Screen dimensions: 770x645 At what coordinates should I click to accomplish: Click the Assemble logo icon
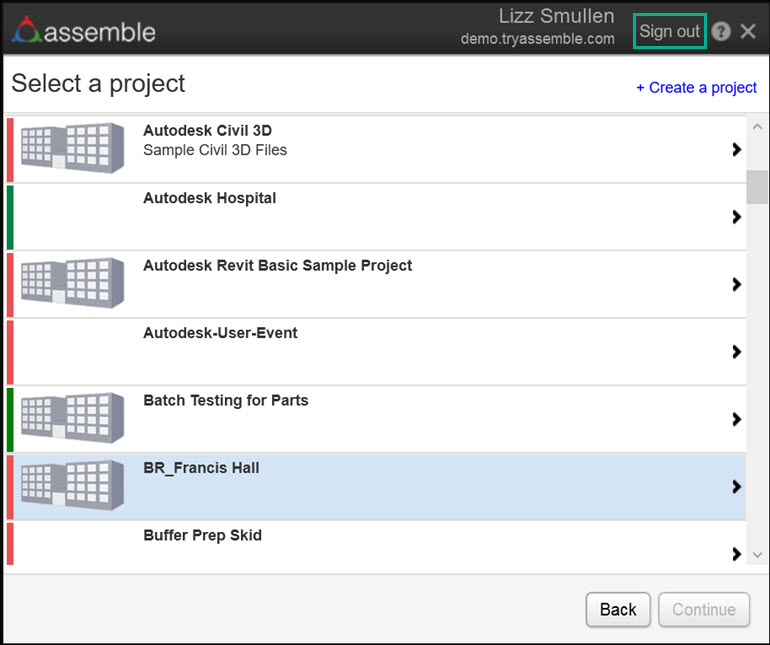click(26, 31)
